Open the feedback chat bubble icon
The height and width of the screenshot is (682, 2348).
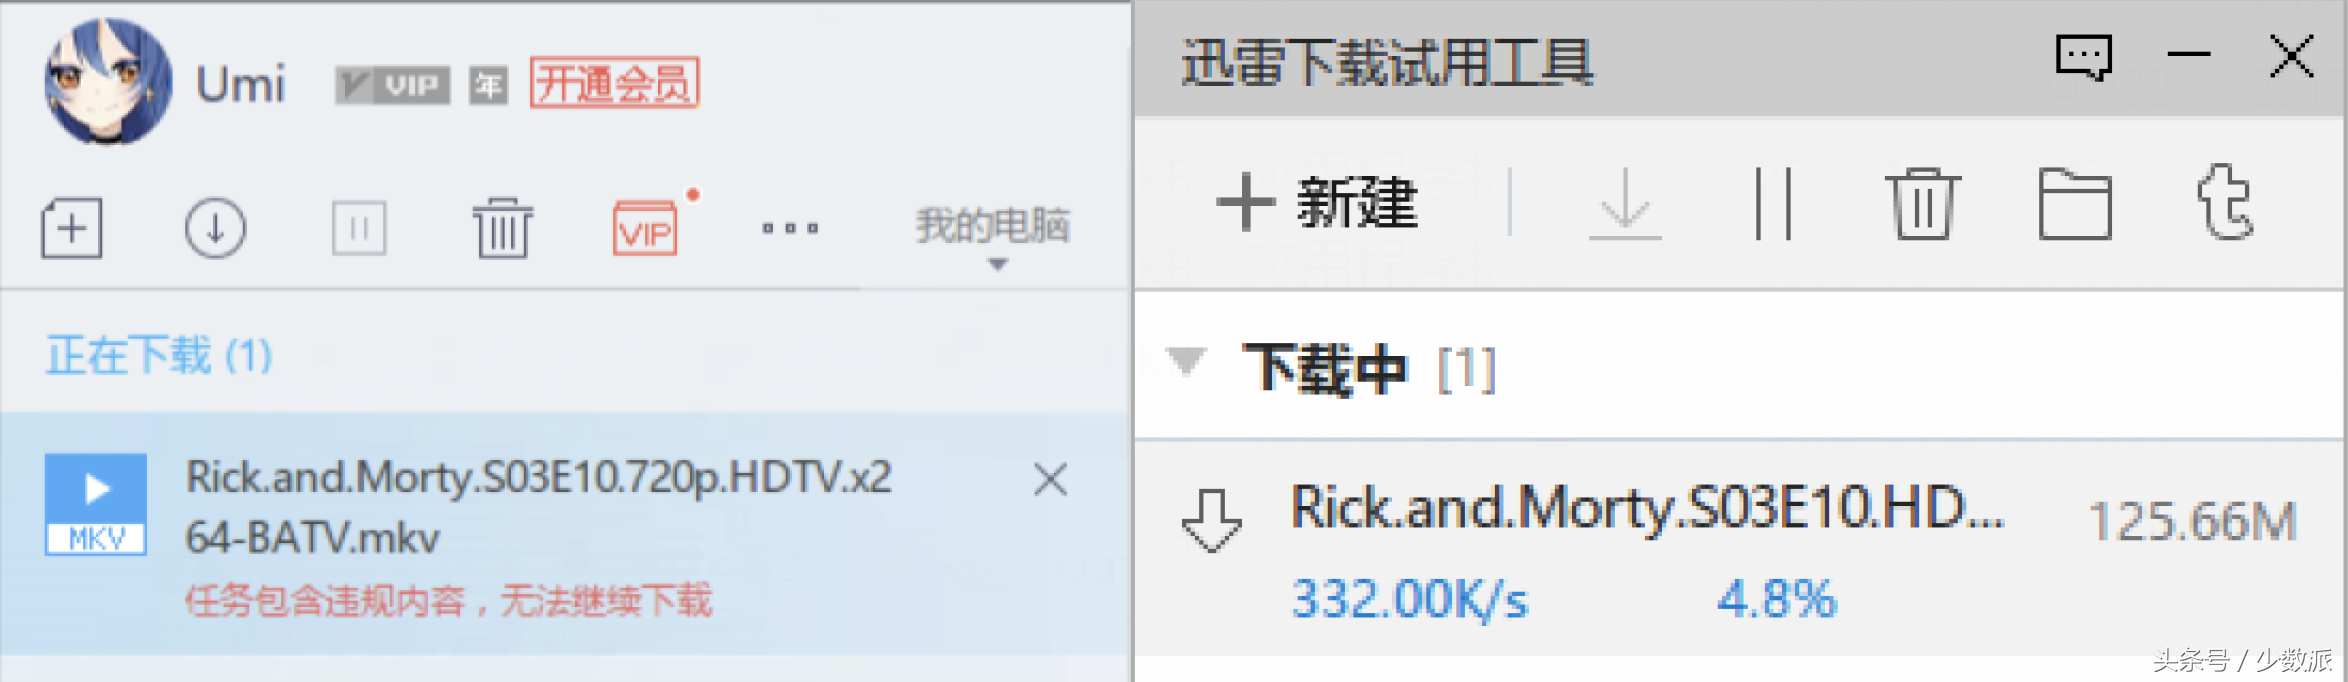[x=2084, y=57]
